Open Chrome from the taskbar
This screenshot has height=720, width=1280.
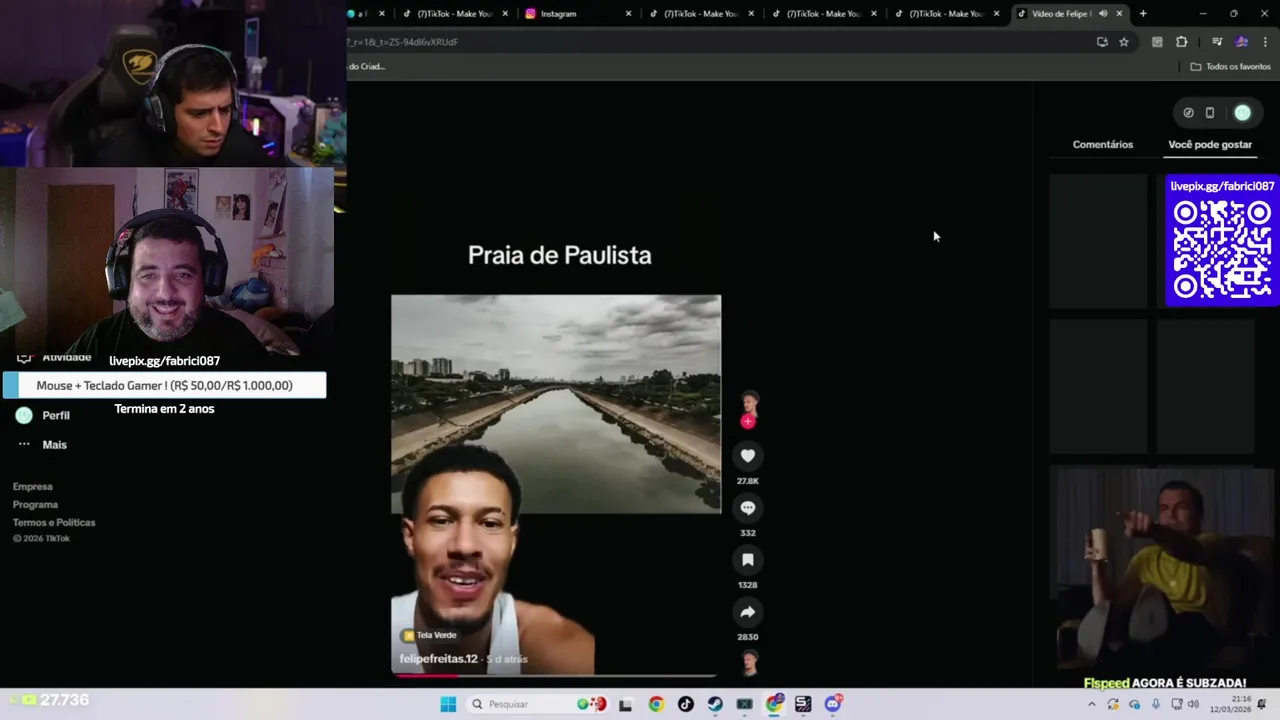(656, 704)
